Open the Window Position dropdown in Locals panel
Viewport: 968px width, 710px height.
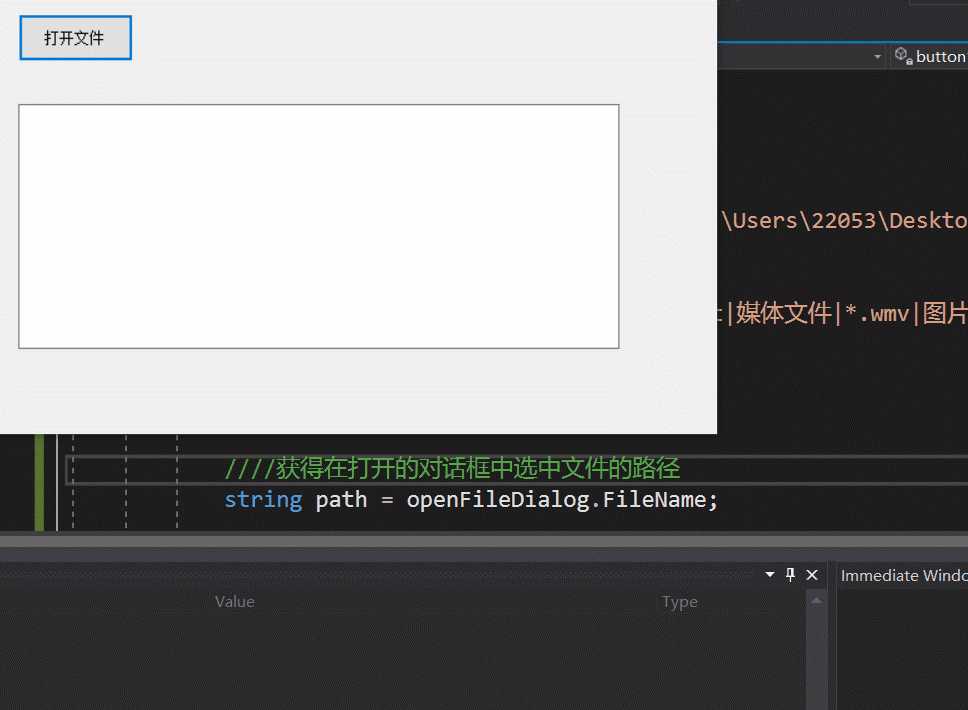coord(770,575)
